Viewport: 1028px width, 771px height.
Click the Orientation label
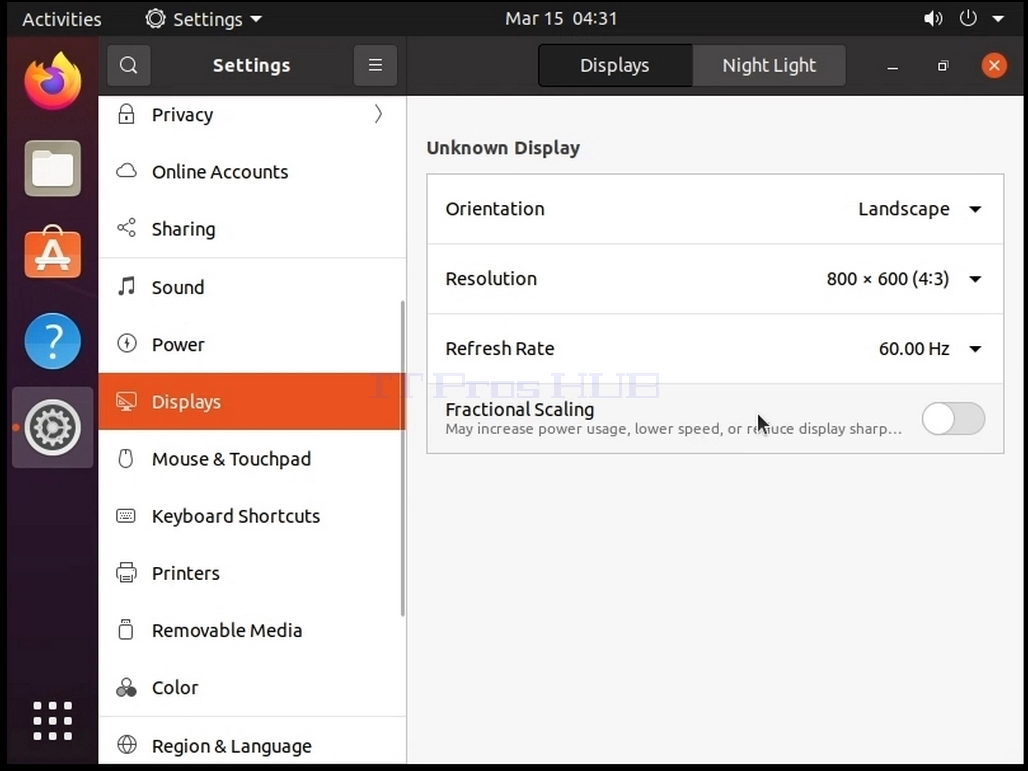tap(495, 208)
